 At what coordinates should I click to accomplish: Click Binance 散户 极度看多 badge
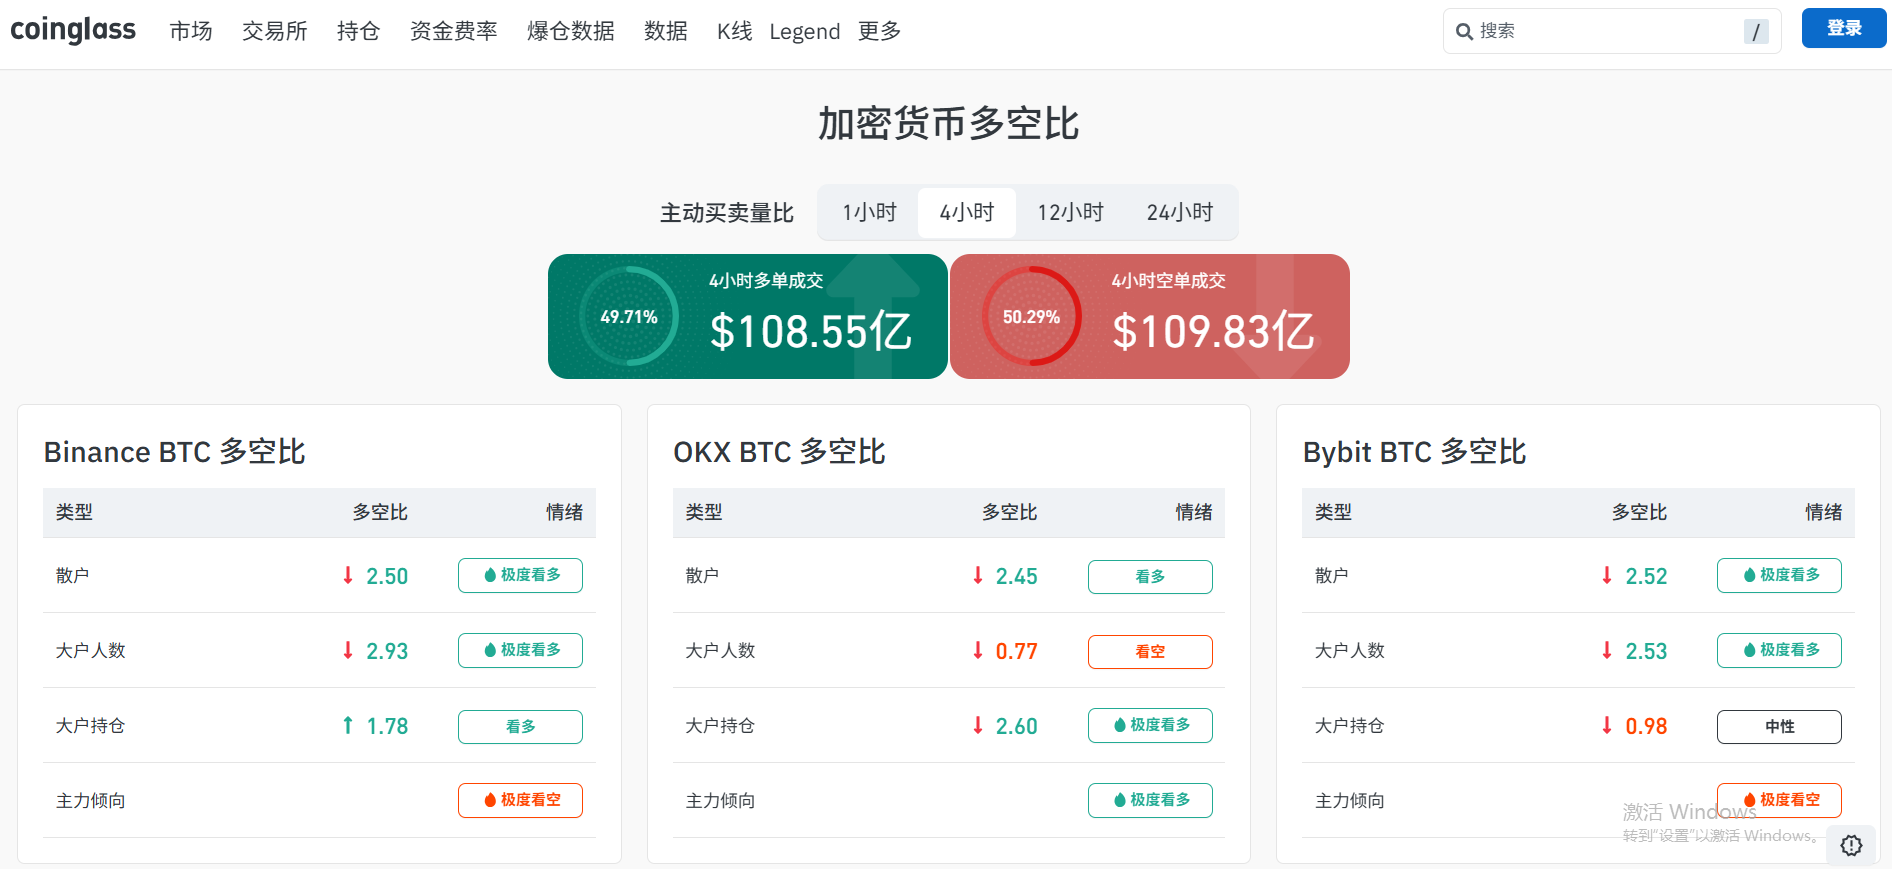coord(520,575)
